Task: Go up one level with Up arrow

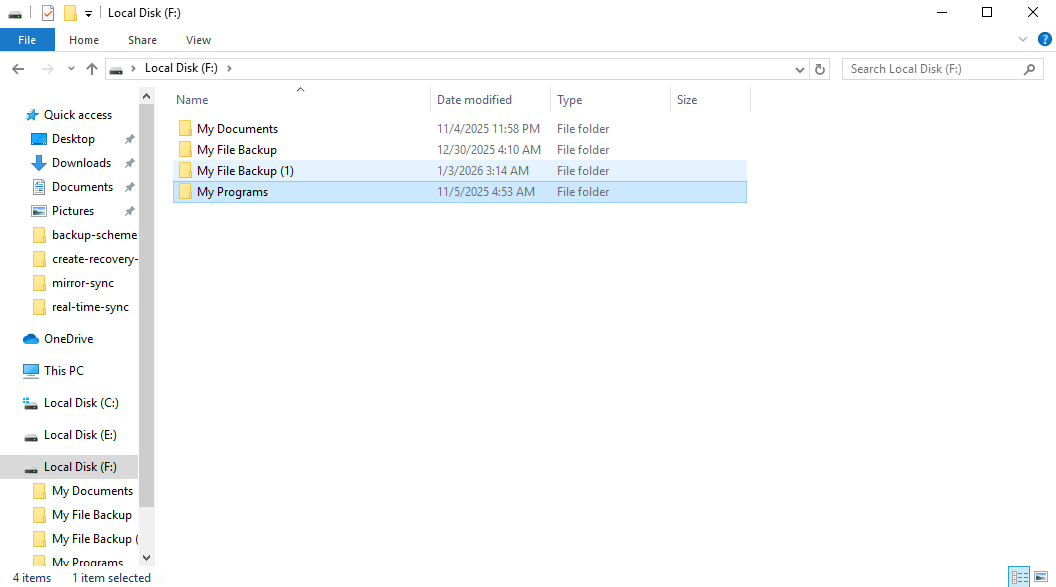Action: pyautogui.click(x=92, y=69)
